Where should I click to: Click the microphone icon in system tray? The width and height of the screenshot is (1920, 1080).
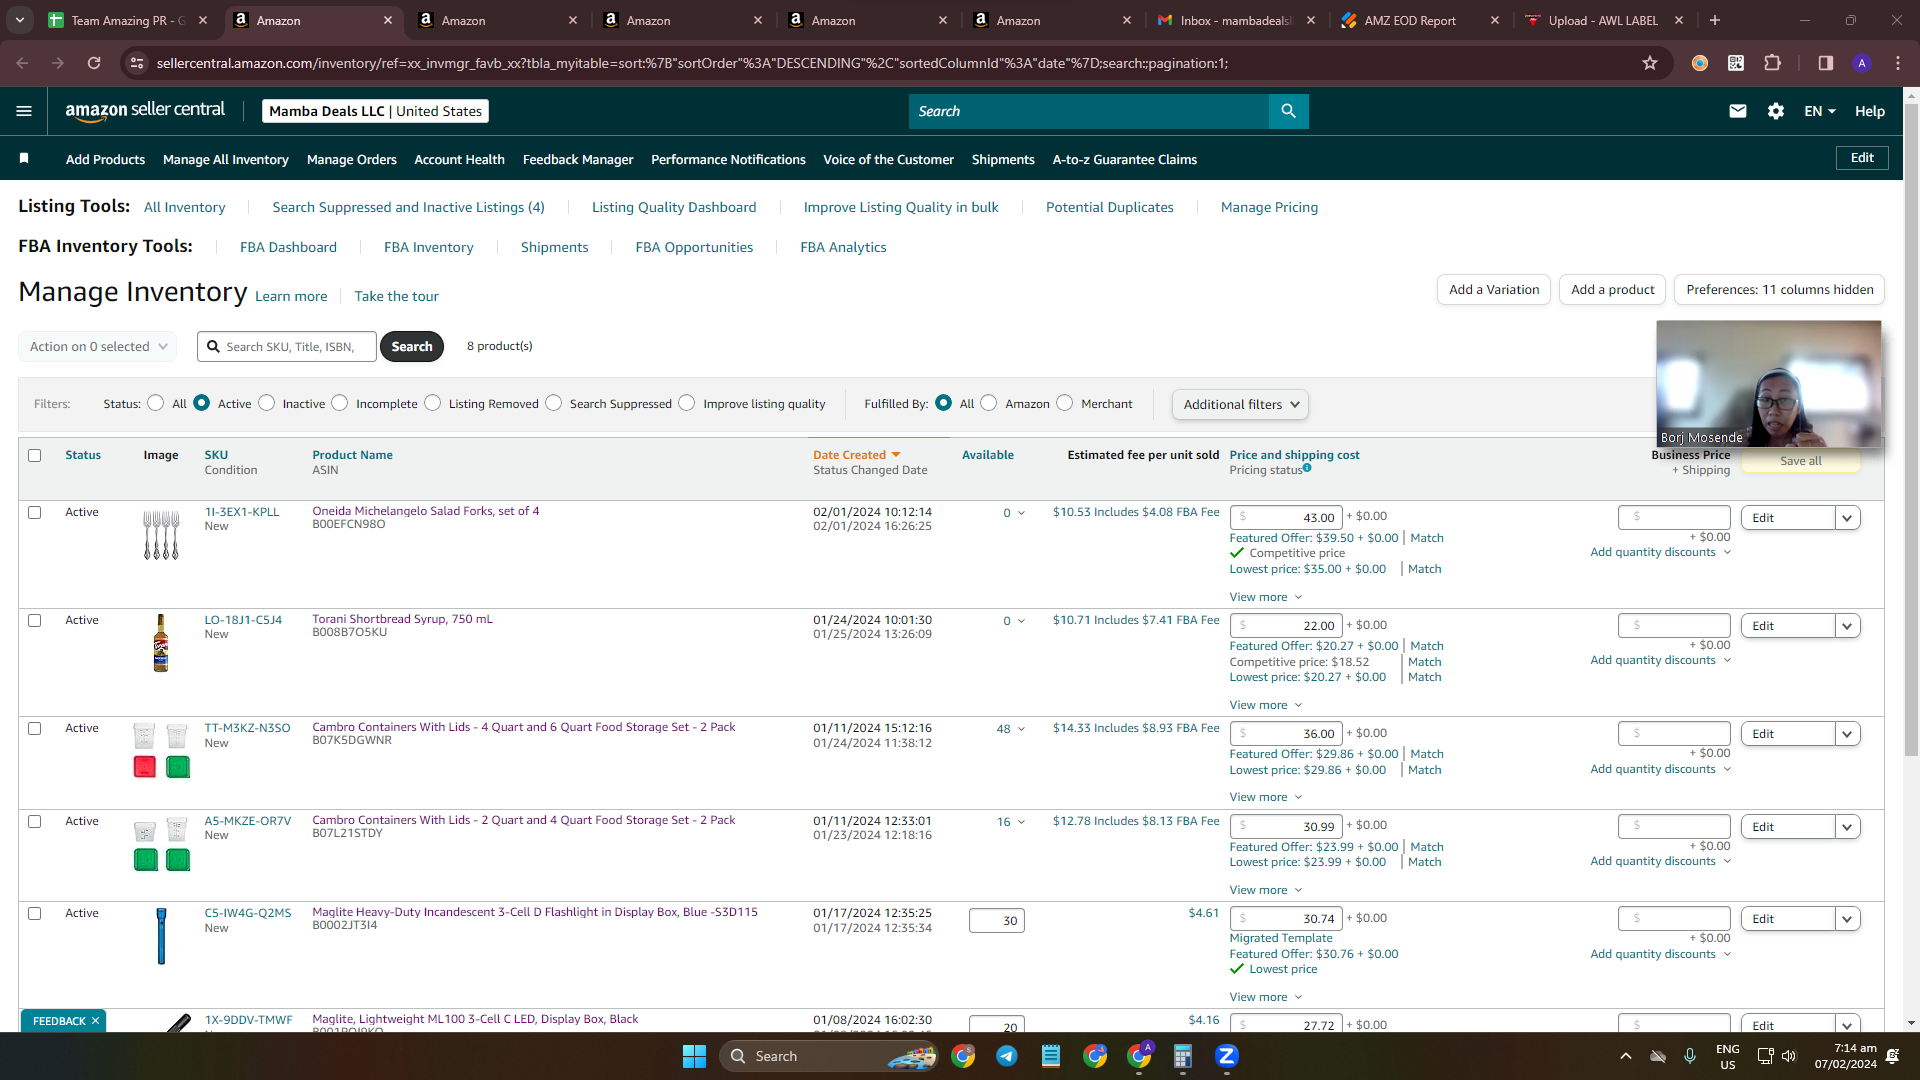pos(1690,1056)
